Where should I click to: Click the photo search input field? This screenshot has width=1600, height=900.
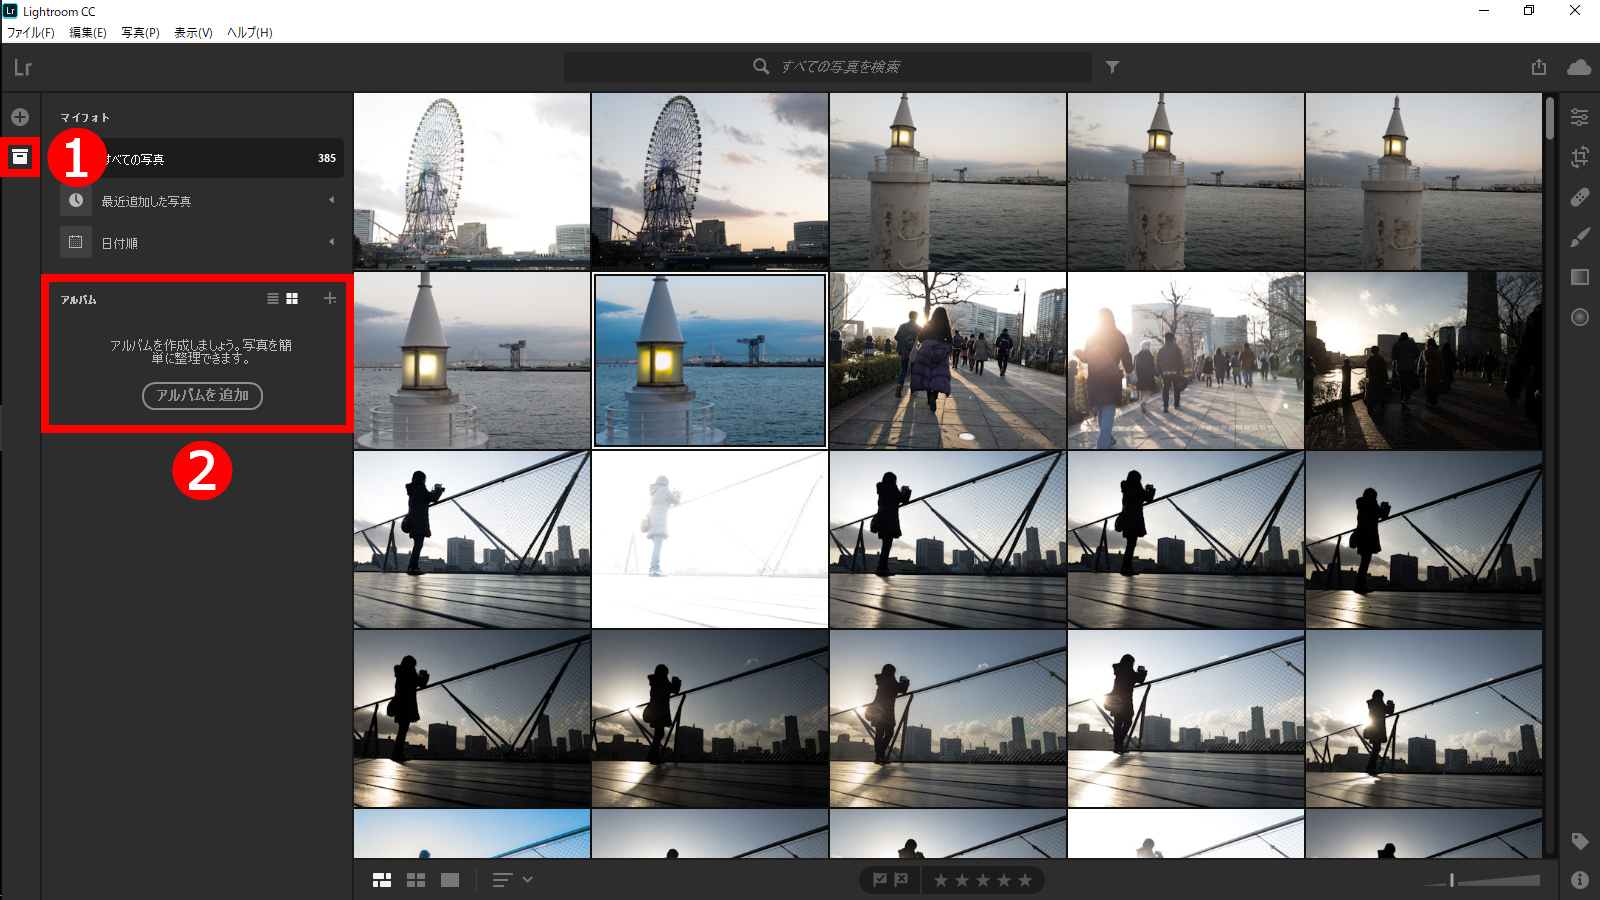[x=828, y=67]
